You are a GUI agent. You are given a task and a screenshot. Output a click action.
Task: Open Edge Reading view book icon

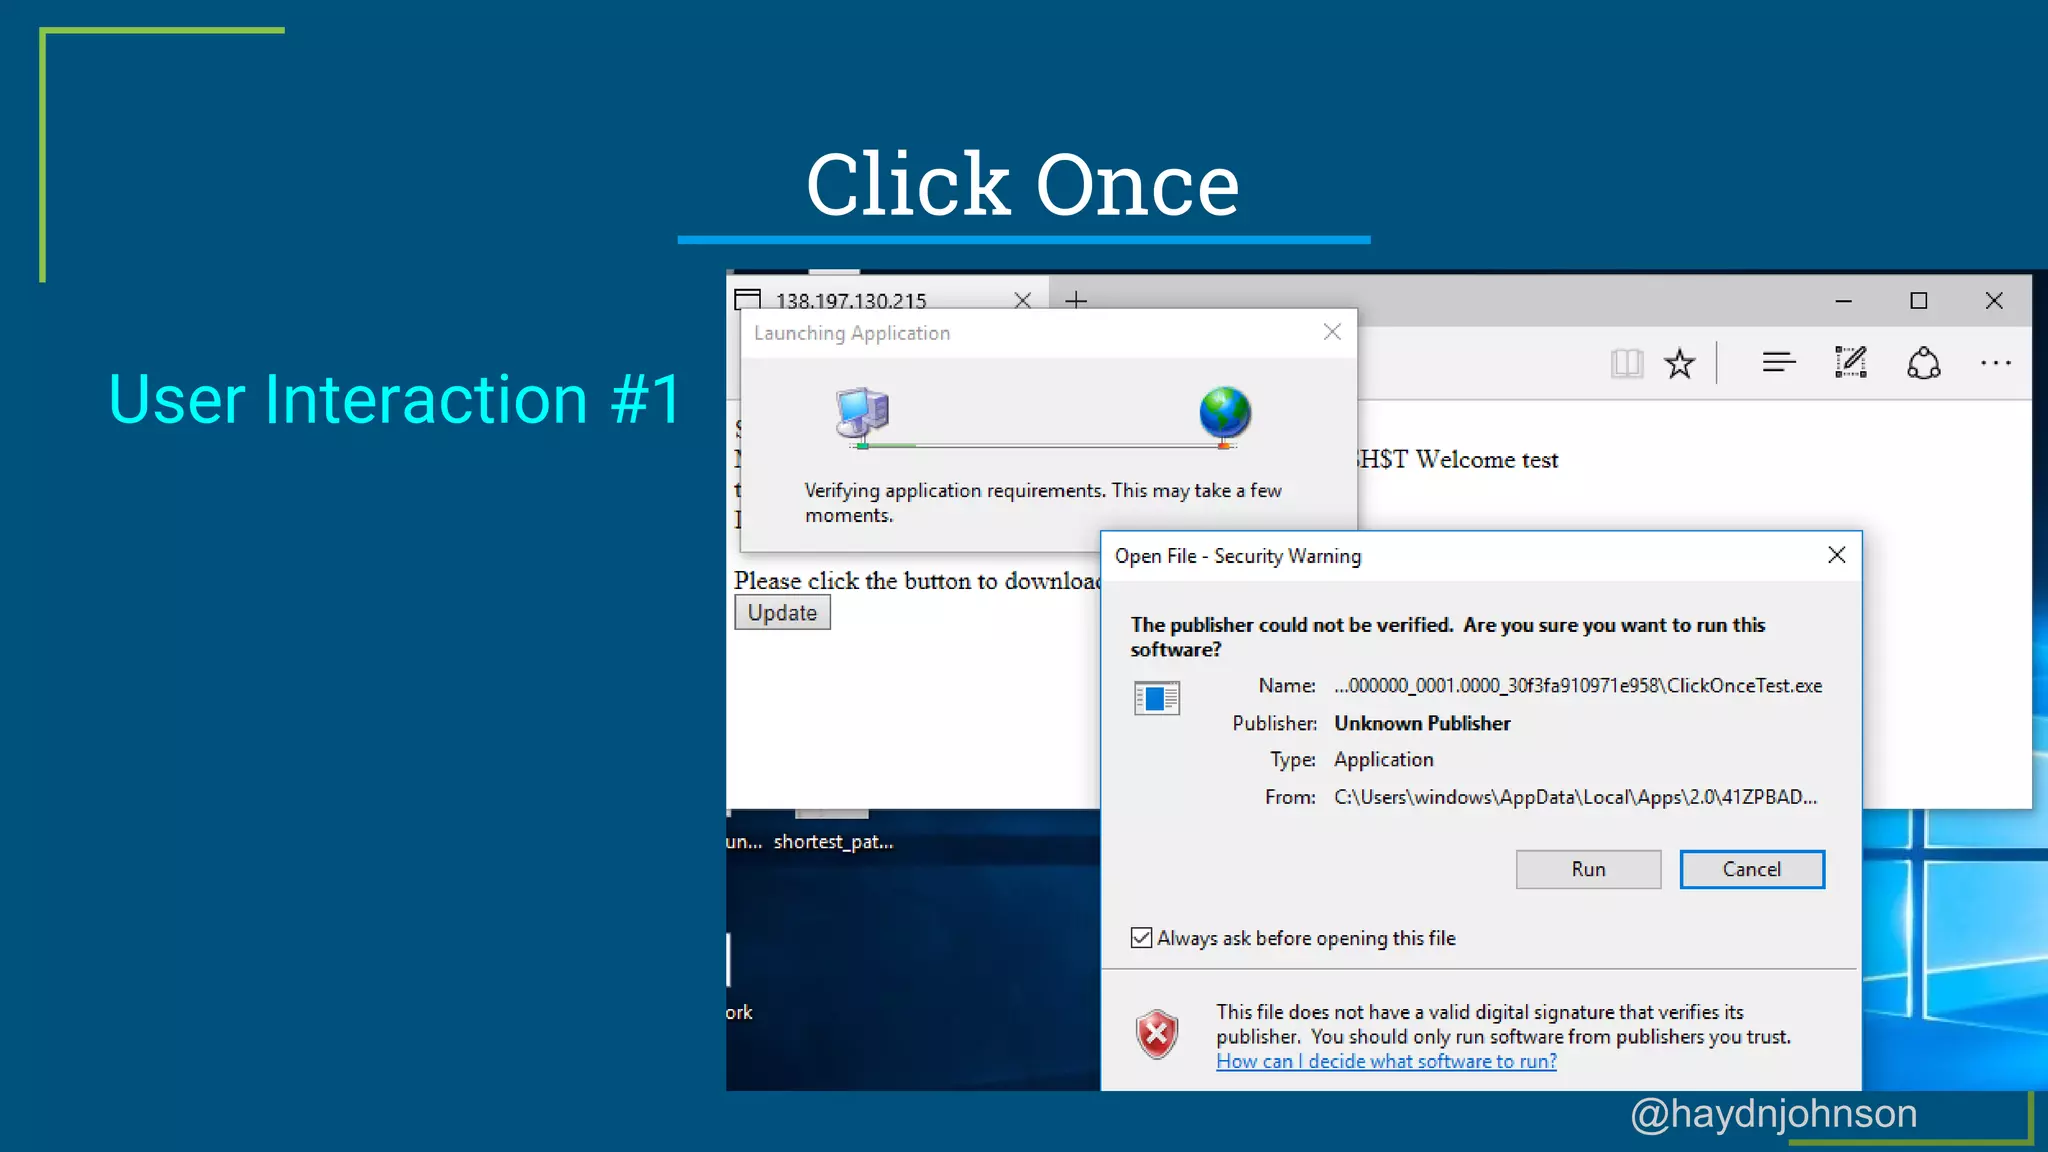pos(1627,363)
